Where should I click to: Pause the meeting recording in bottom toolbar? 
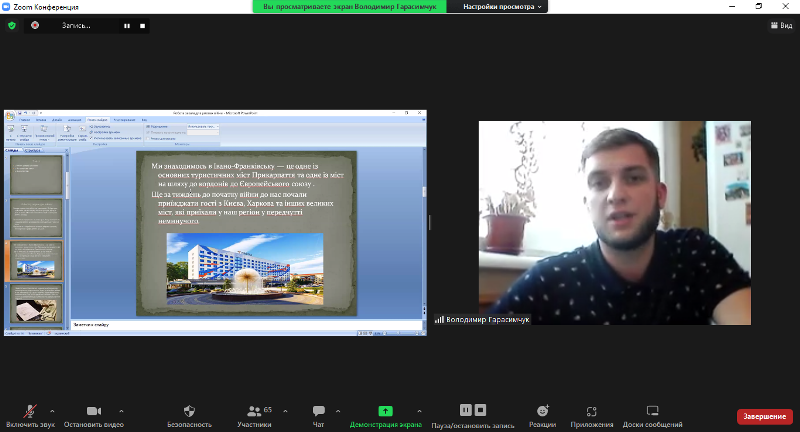pyautogui.click(x=466, y=410)
